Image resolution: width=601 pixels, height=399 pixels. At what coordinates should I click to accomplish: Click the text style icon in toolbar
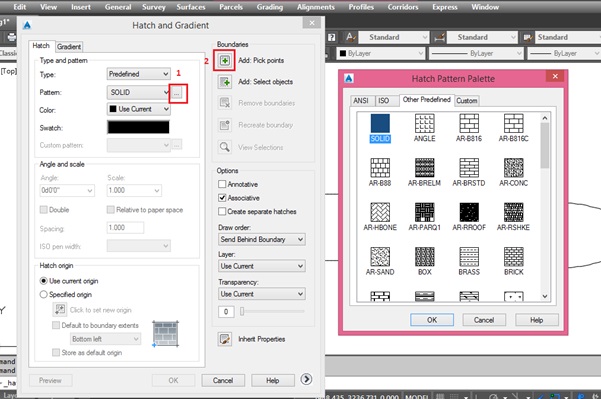pos(350,37)
